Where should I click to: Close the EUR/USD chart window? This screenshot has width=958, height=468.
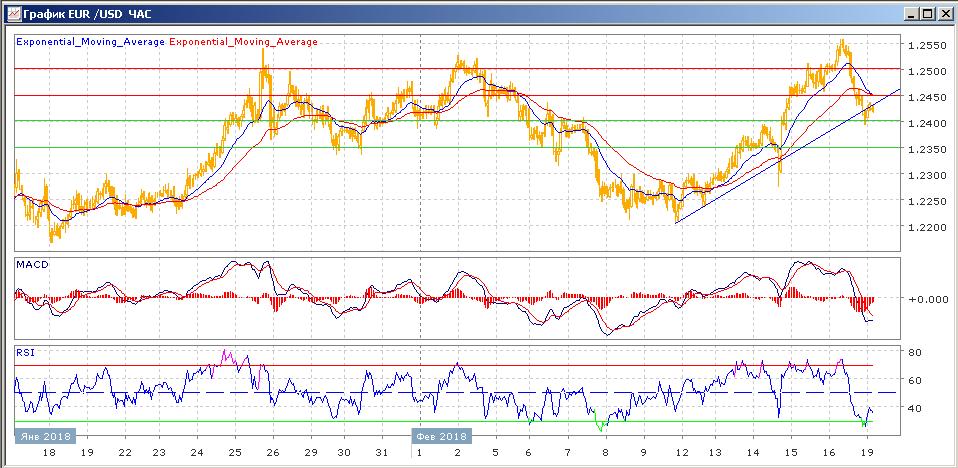tap(944, 14)
